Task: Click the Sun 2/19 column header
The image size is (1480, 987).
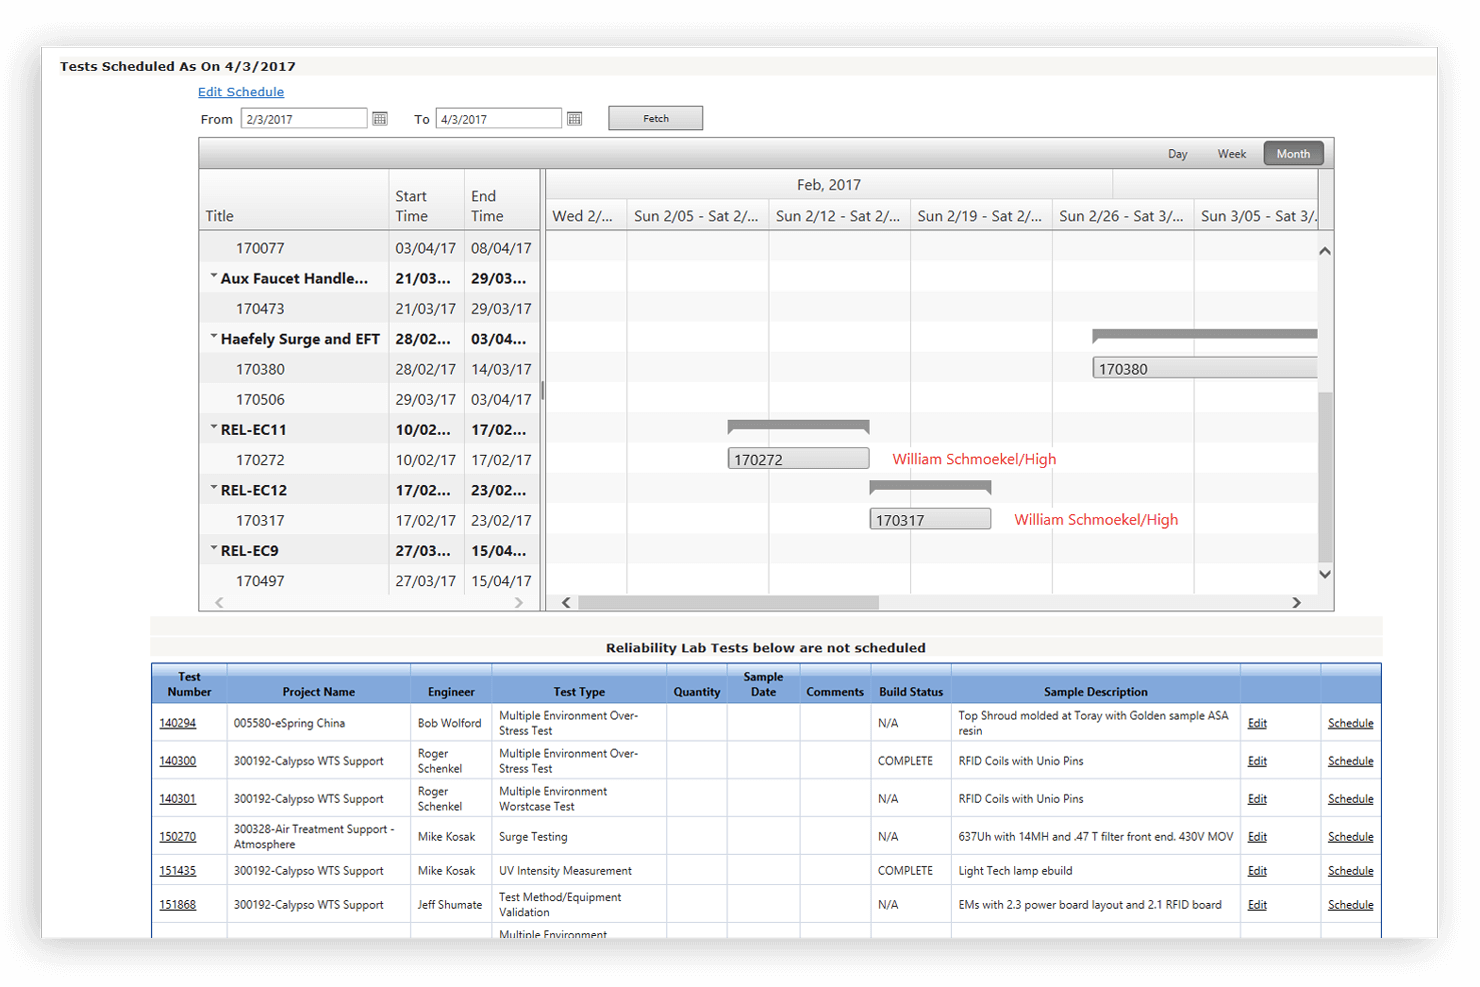Action: pyautogui.click(x=981, y=215)
